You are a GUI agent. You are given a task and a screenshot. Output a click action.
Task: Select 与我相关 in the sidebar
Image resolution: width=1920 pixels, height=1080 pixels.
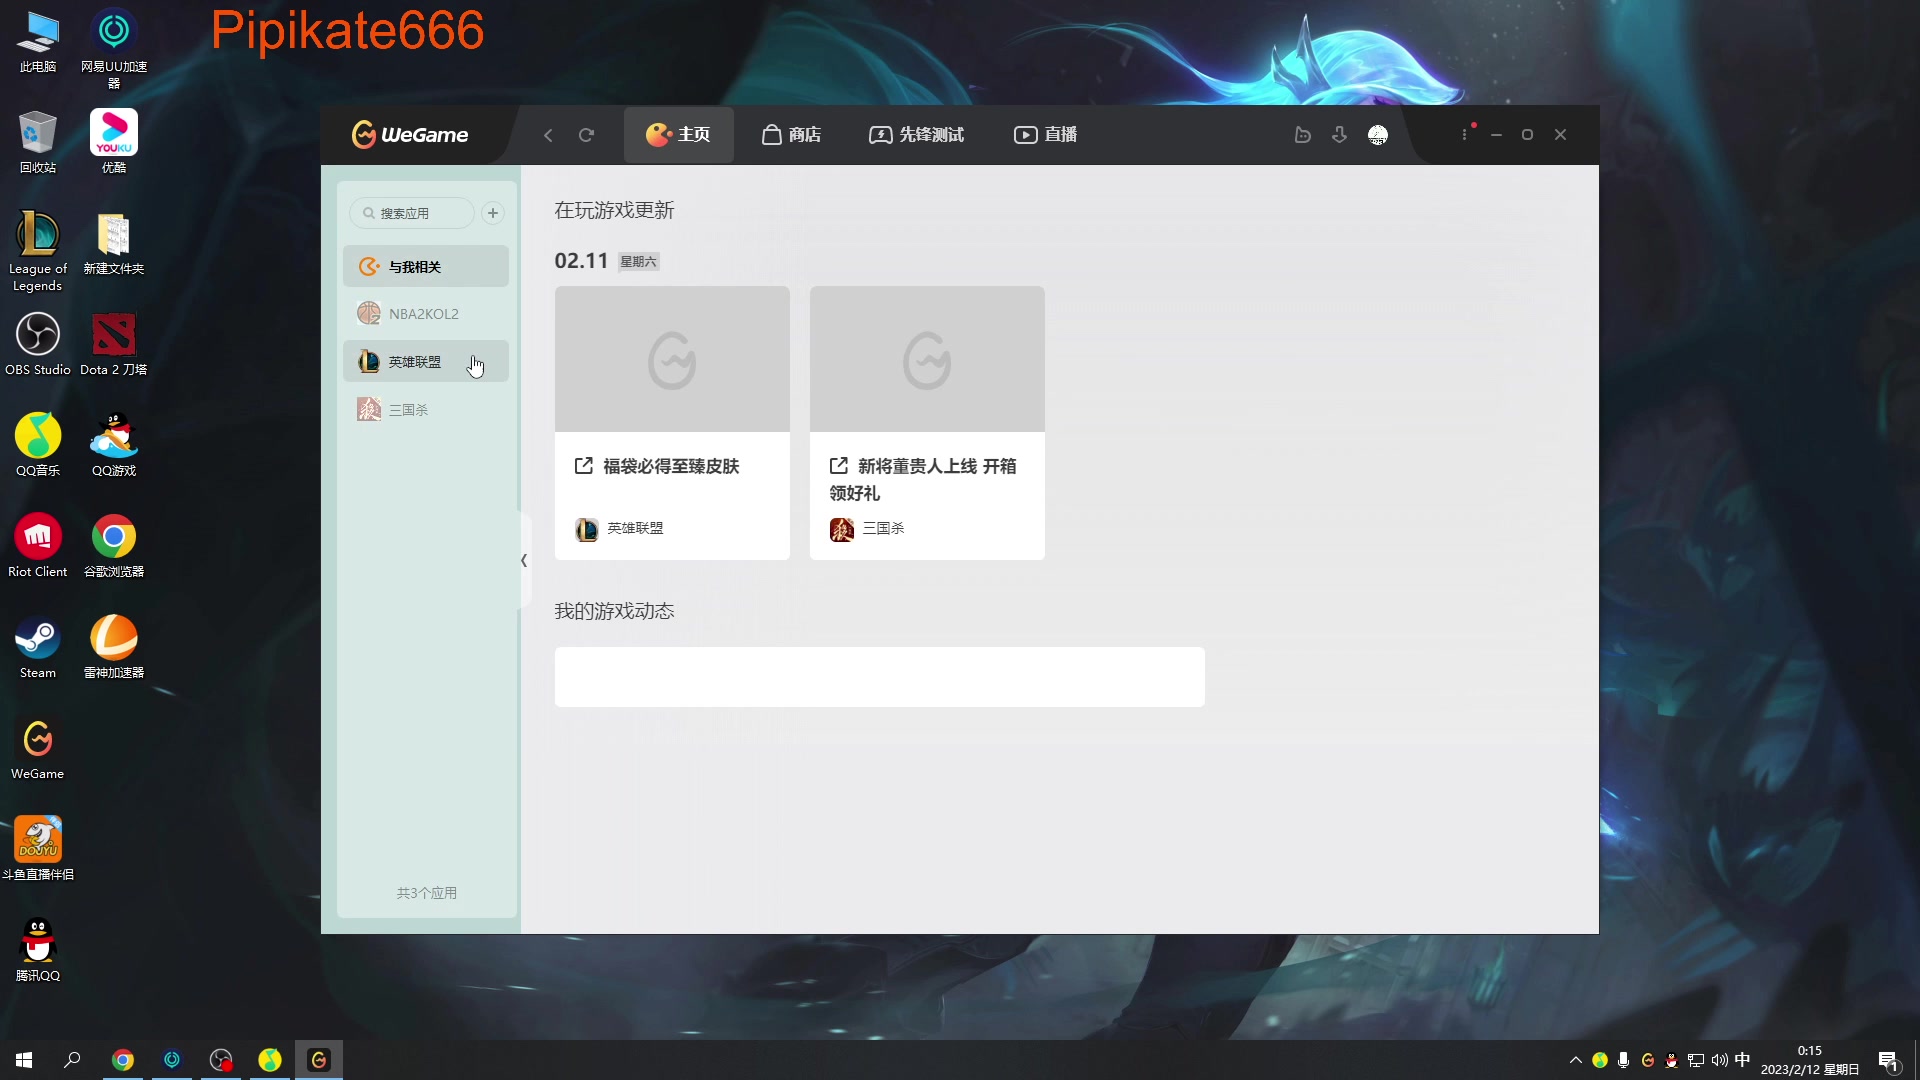(426, 267)
